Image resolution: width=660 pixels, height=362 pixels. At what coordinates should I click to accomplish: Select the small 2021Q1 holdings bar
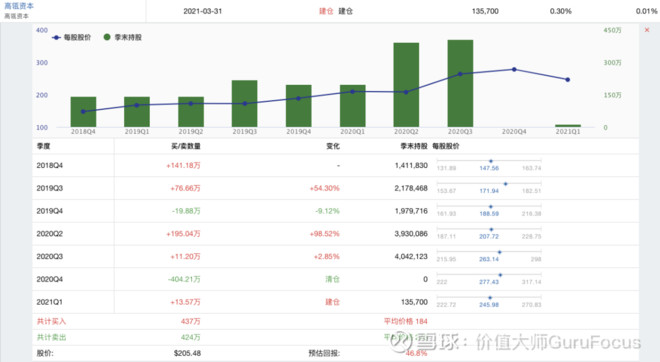click(x=568, y=125)
